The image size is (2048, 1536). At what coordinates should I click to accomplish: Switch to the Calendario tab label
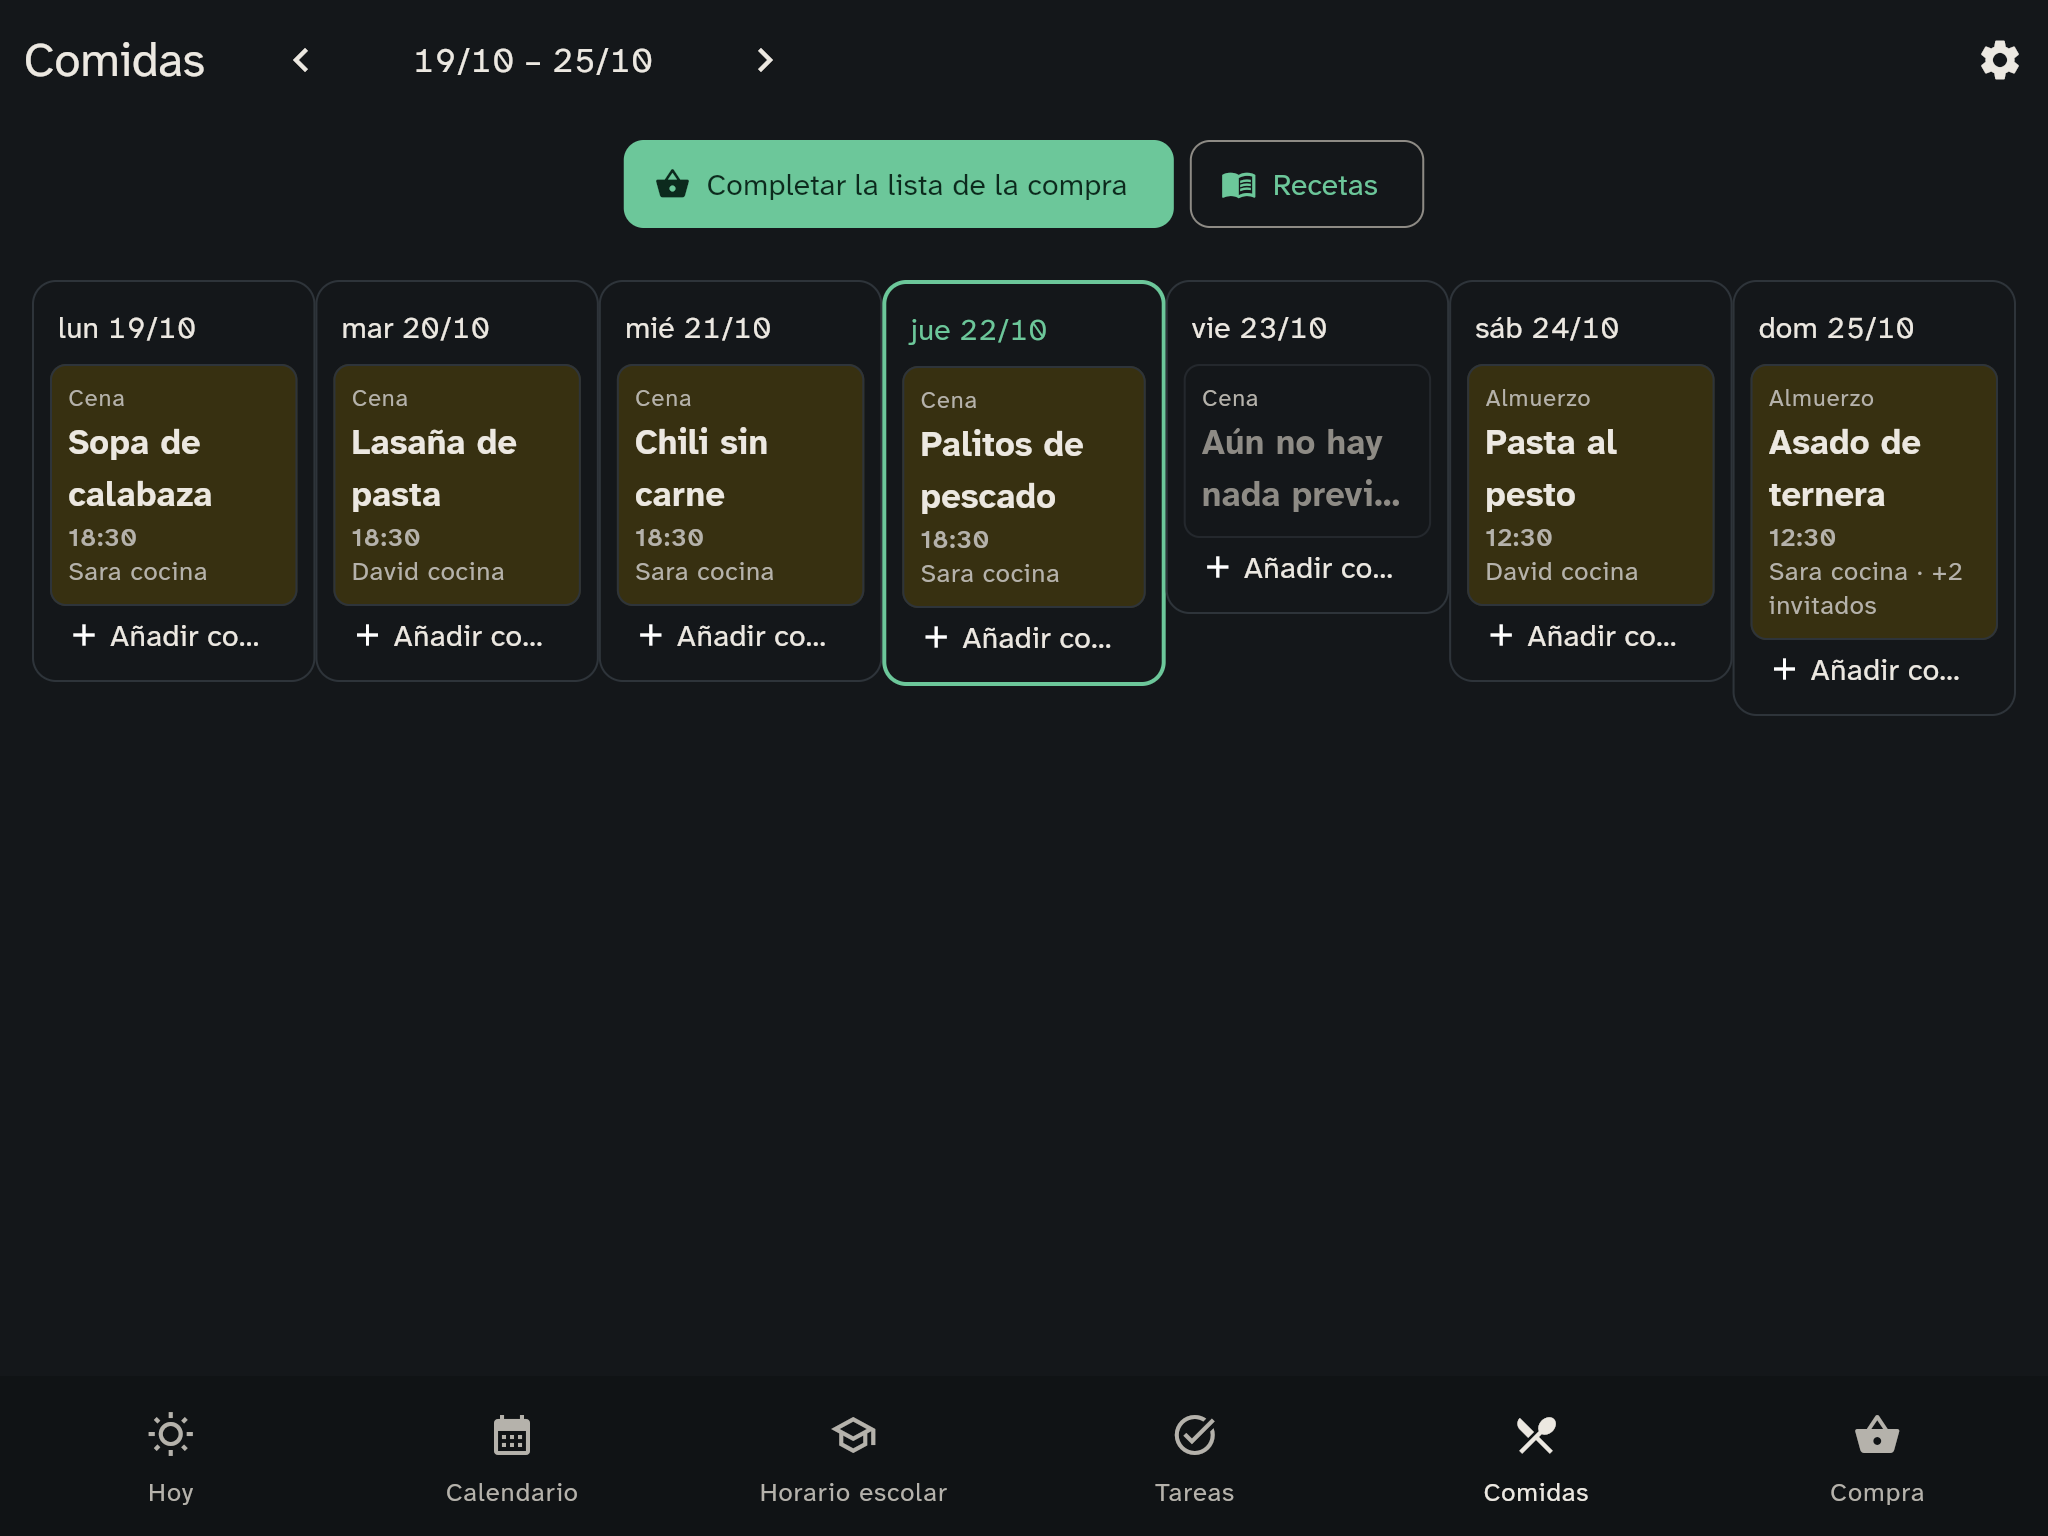[512, 1492]
